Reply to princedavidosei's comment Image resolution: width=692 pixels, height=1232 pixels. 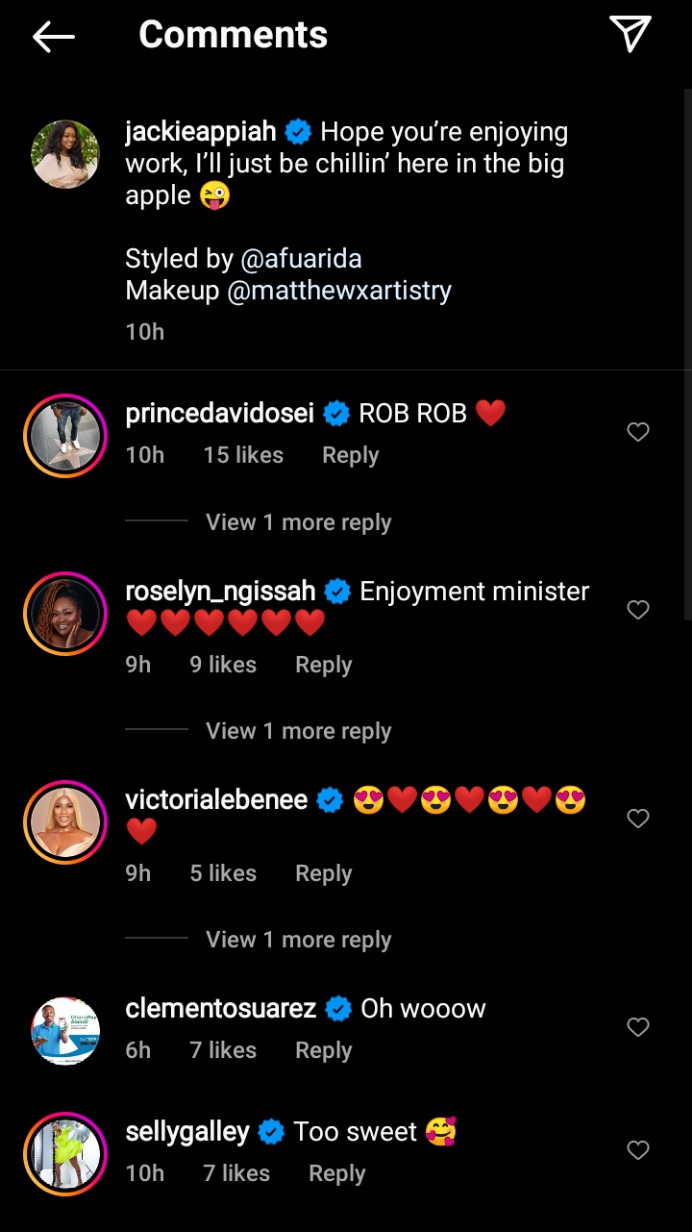pyautogui.click(x=350, y=455)
